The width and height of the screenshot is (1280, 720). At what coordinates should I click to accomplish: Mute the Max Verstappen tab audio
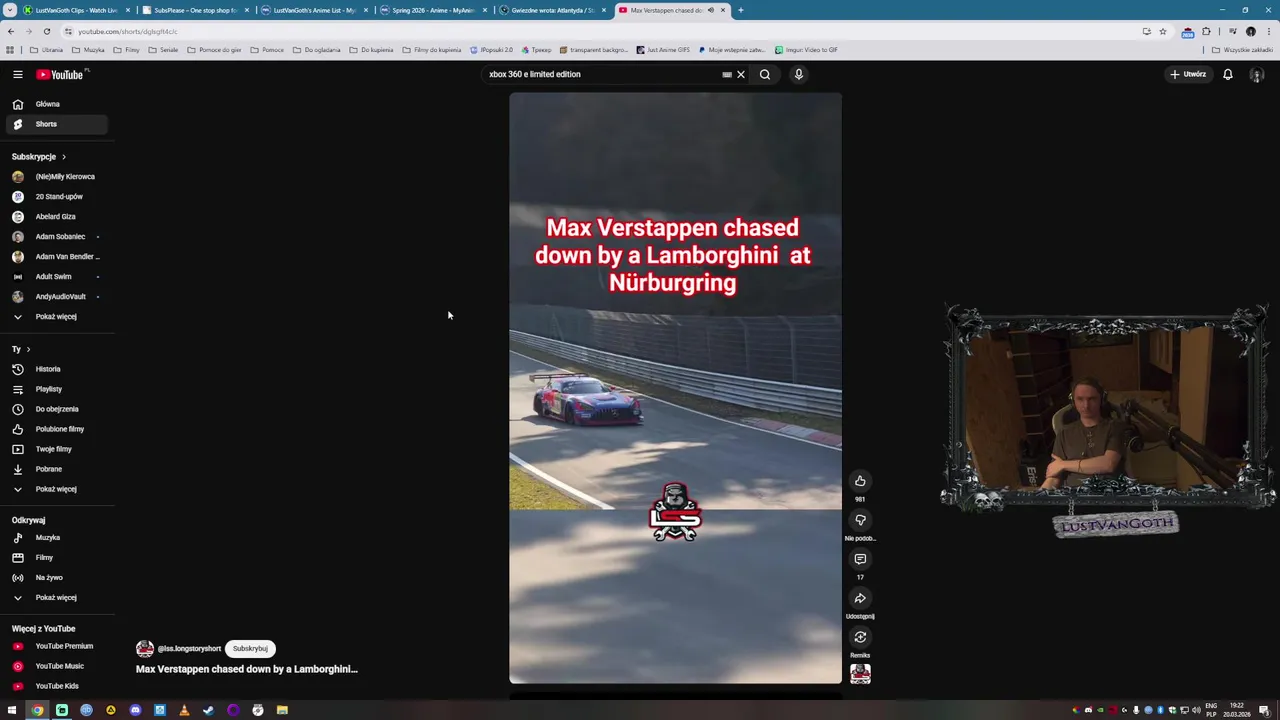coord(711,10)
